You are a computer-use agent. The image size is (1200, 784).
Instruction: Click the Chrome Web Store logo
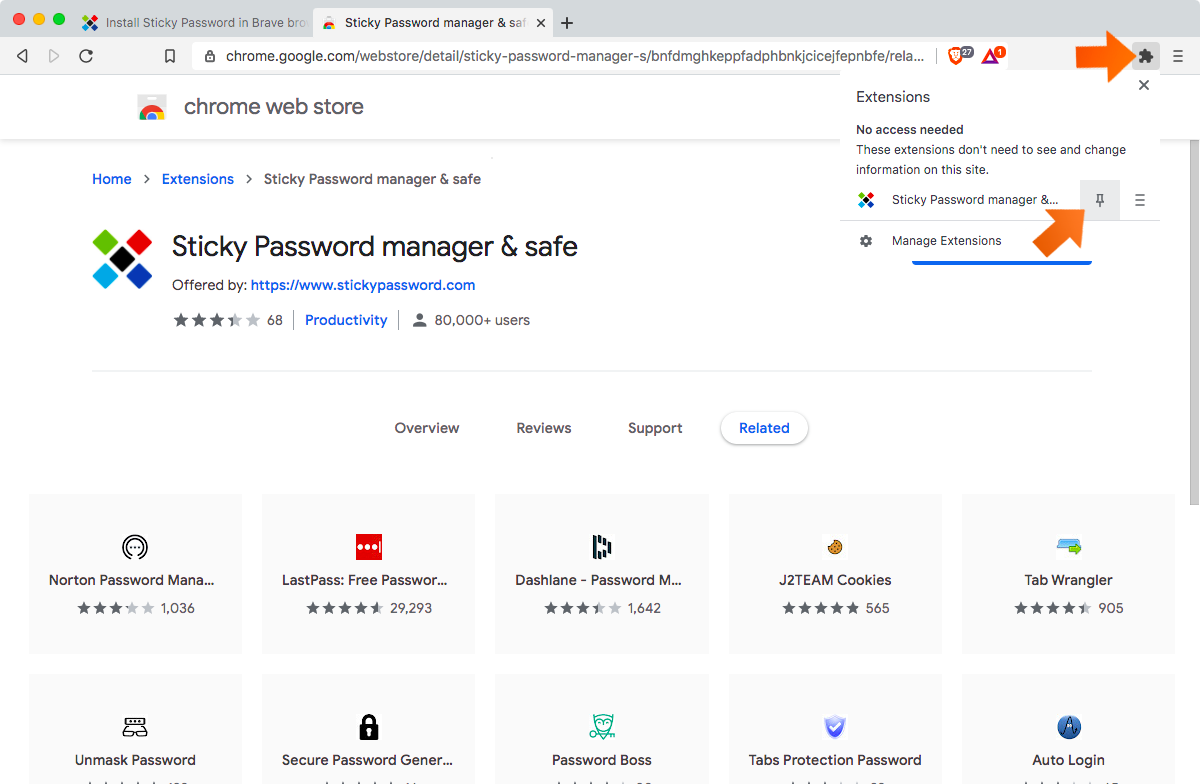152,107
